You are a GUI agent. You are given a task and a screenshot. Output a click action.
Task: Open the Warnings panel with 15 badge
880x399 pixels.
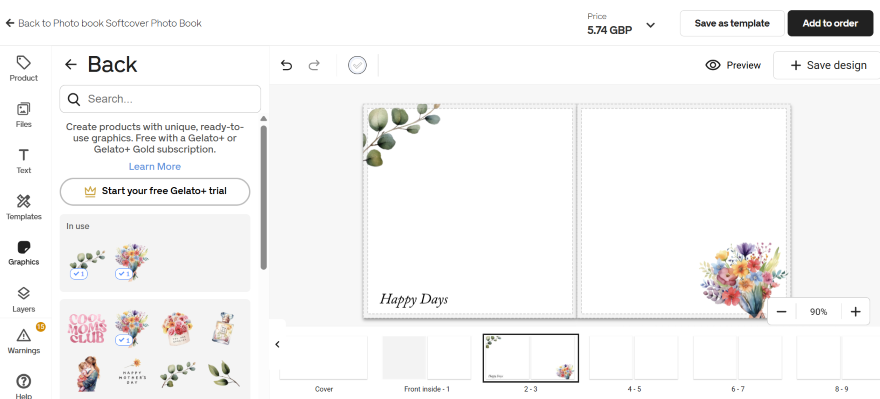(x=24, y=341)
